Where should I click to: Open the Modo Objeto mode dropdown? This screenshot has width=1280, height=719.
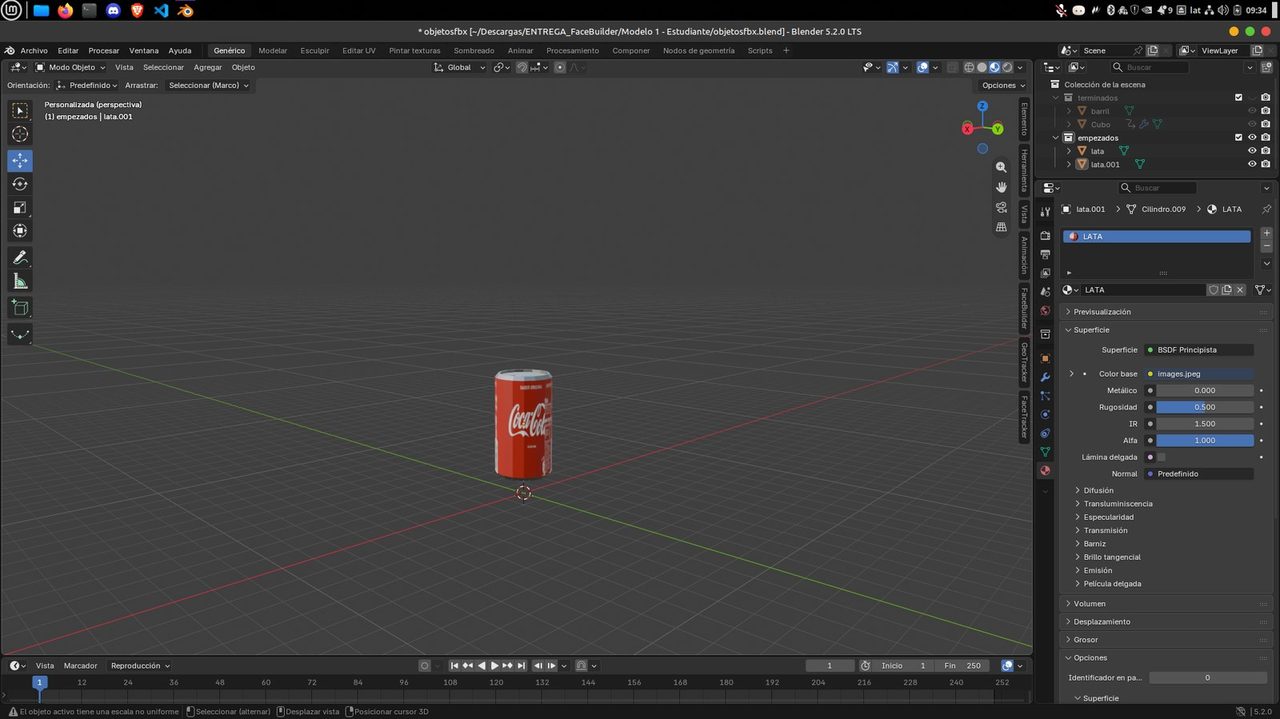click(70, 67)
